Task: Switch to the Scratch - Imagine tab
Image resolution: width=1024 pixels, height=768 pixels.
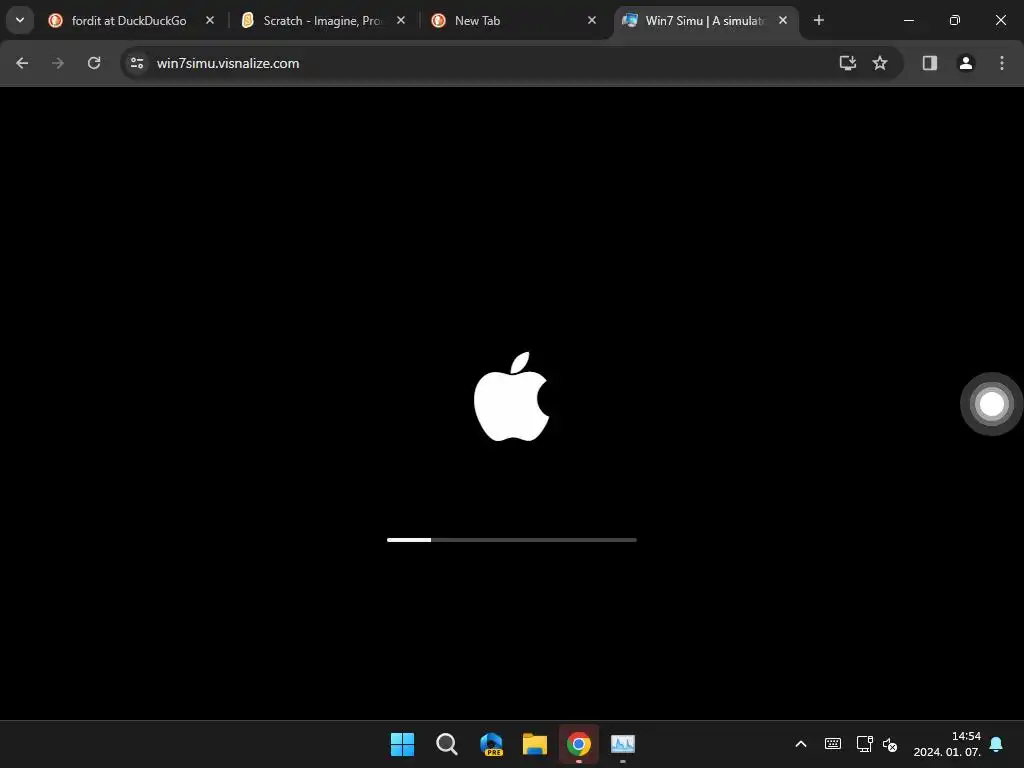Action: pyautogui.click(x=319, y=21)
